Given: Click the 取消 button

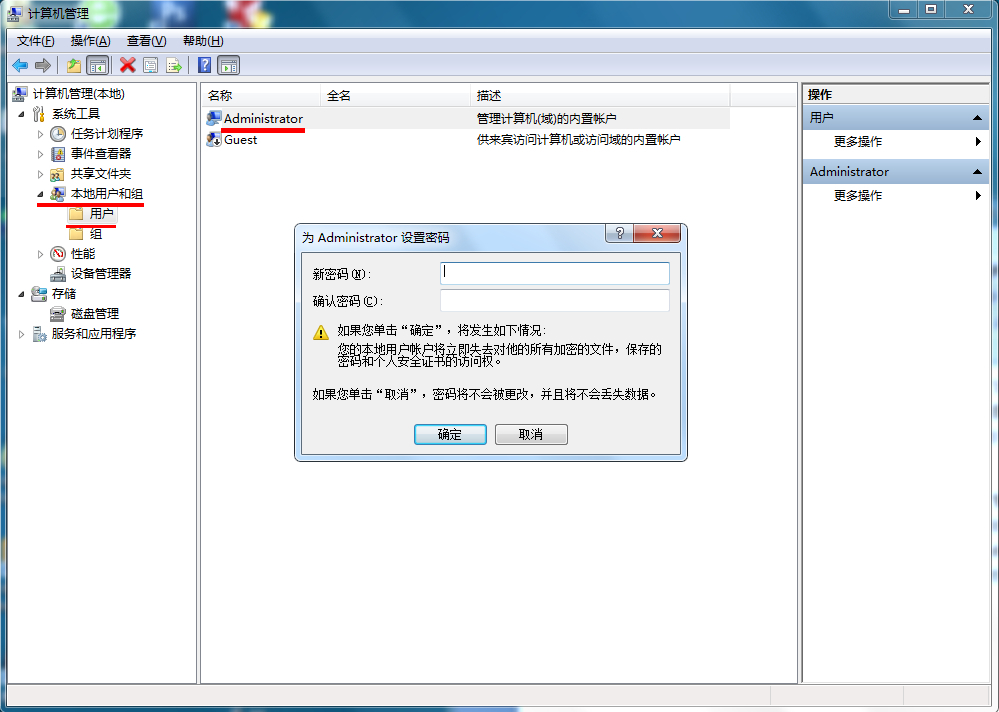Looking at the screenshot, I should [x=531, y=434].
